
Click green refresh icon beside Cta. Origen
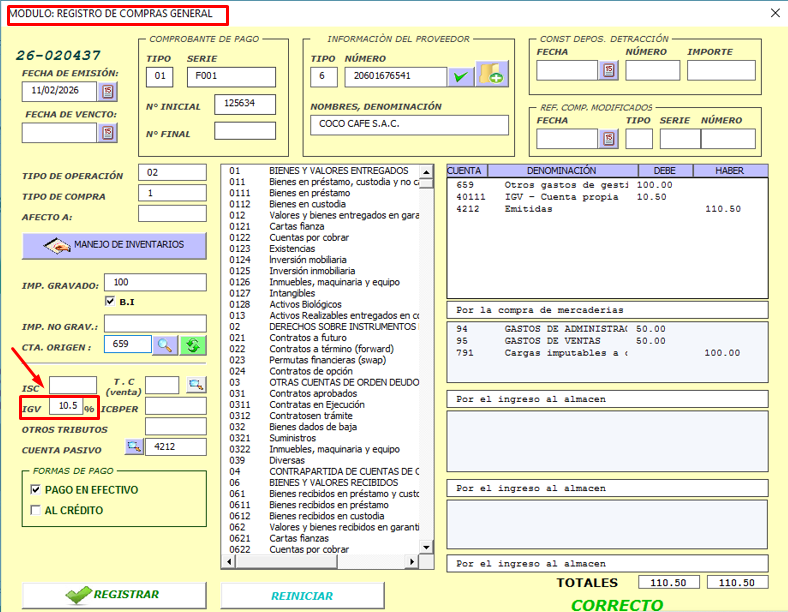coord(193,345)
